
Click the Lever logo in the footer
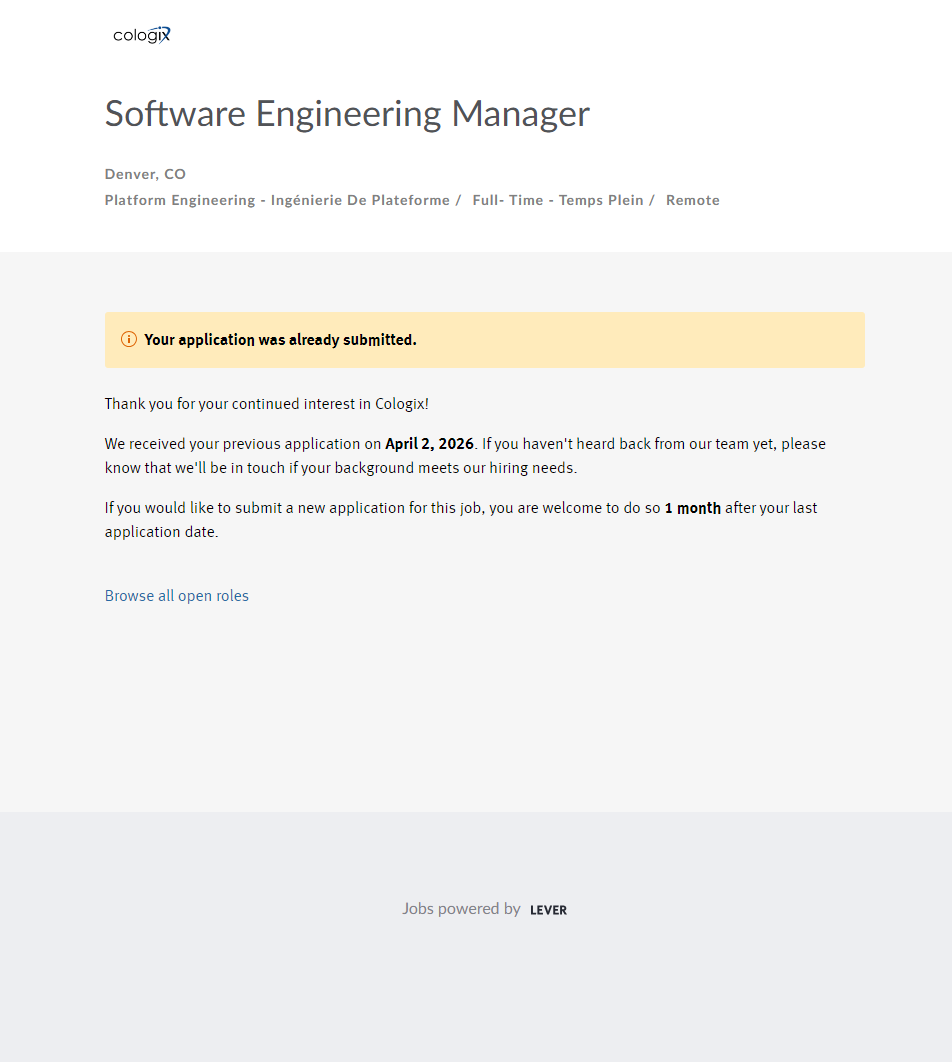click(x=548, y=910)
